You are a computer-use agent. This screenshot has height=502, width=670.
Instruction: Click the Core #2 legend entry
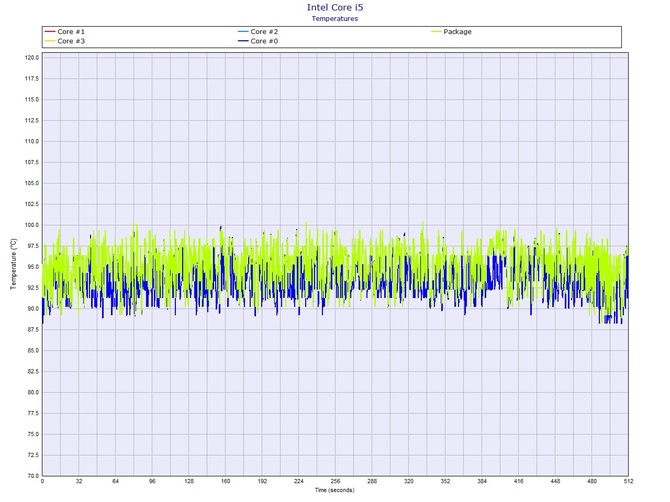point(258,32)
